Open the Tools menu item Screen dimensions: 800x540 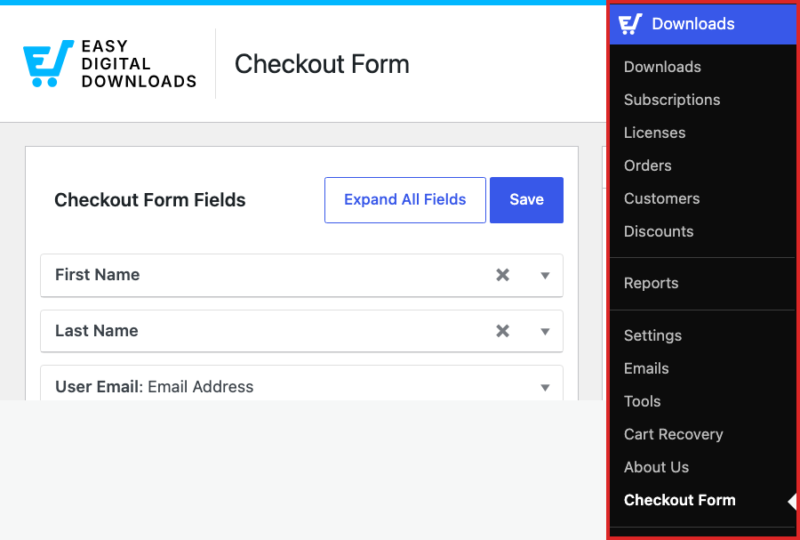[x=642, y=401]
